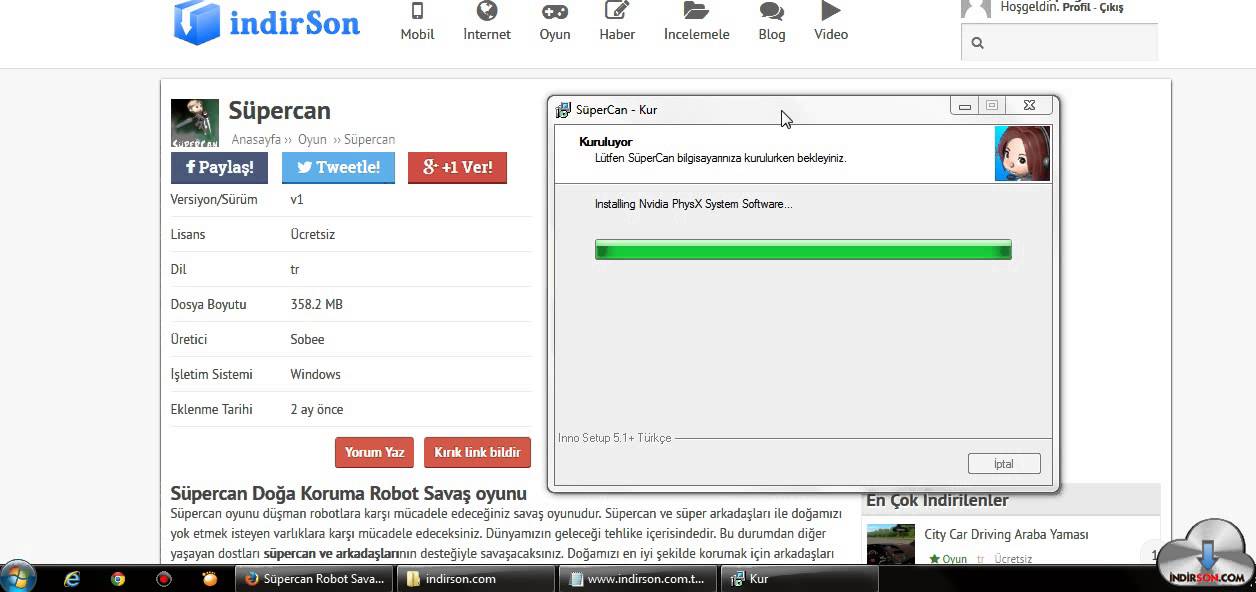Click the City Car Driving thumbnail
The height and width of the screenshot is (592, 1256).
[x=891, y=544]
